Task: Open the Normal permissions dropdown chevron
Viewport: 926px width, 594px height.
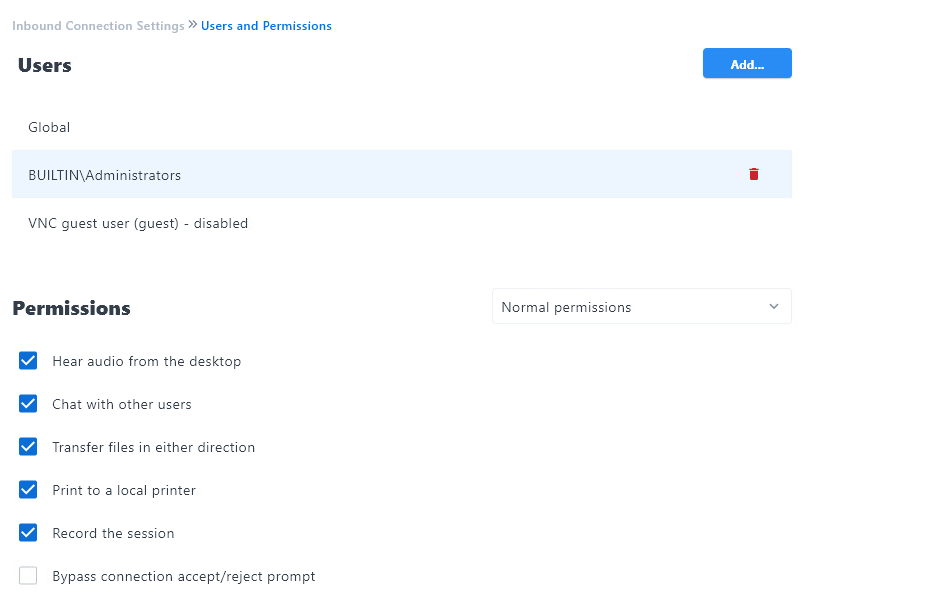Action: [x=773, y=307]
